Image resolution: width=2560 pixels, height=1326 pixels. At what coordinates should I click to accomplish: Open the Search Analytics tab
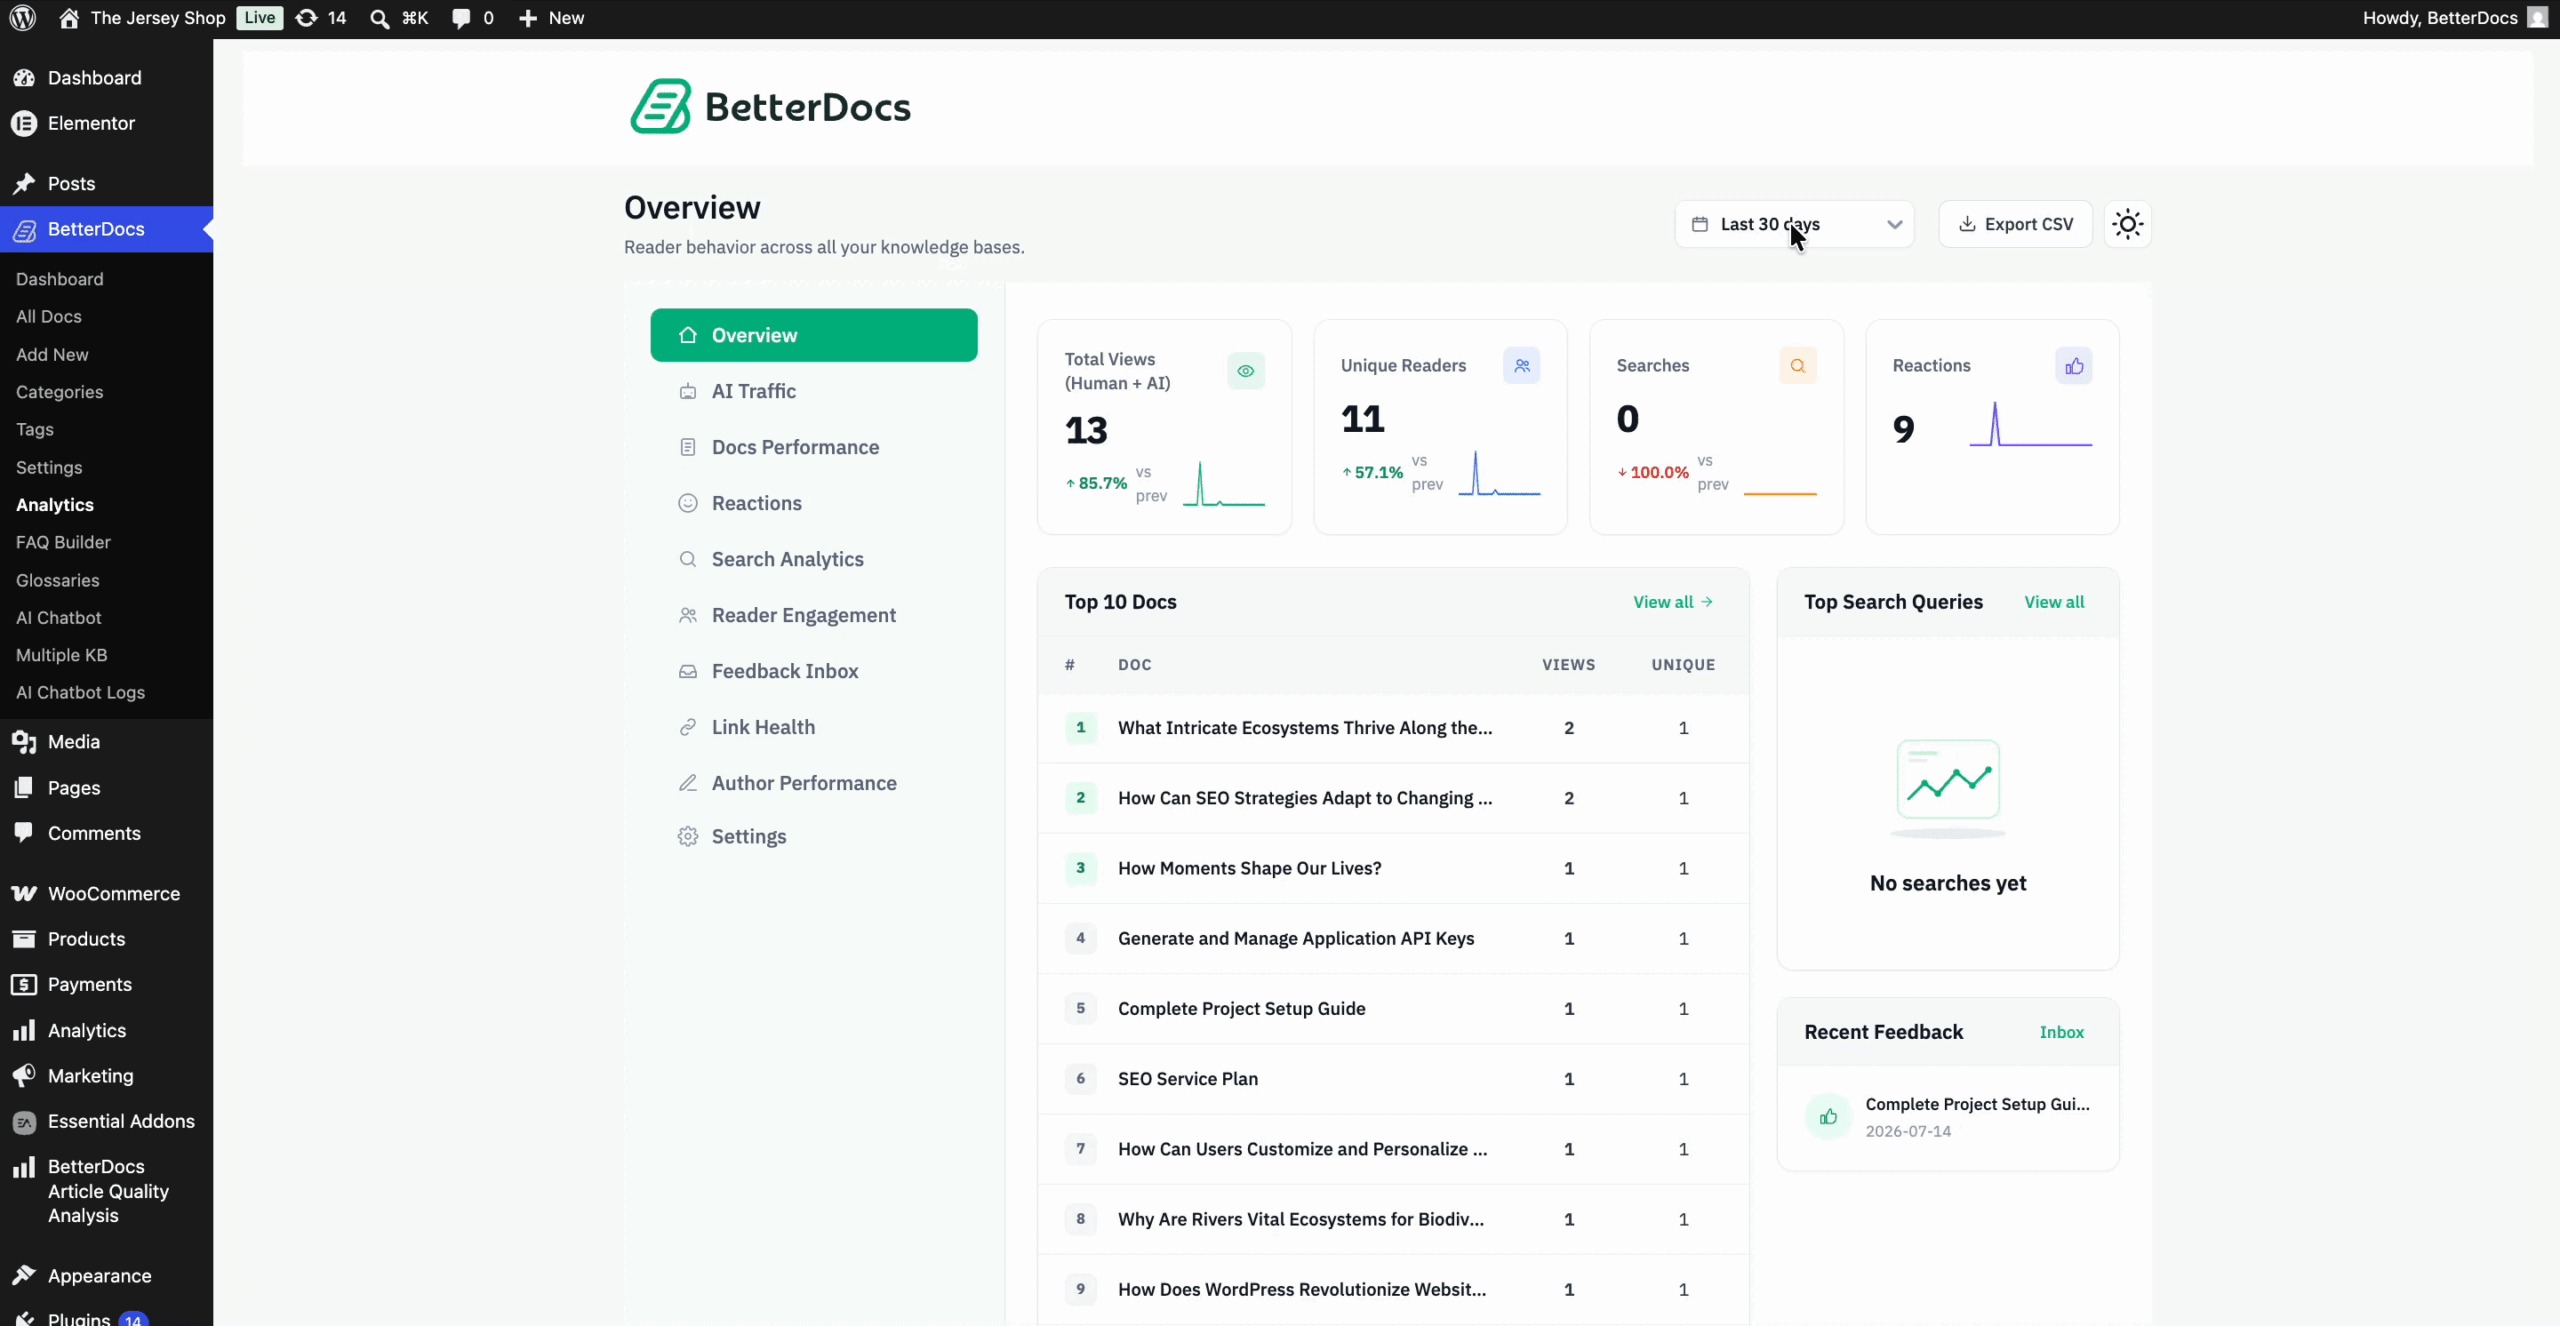813,559
